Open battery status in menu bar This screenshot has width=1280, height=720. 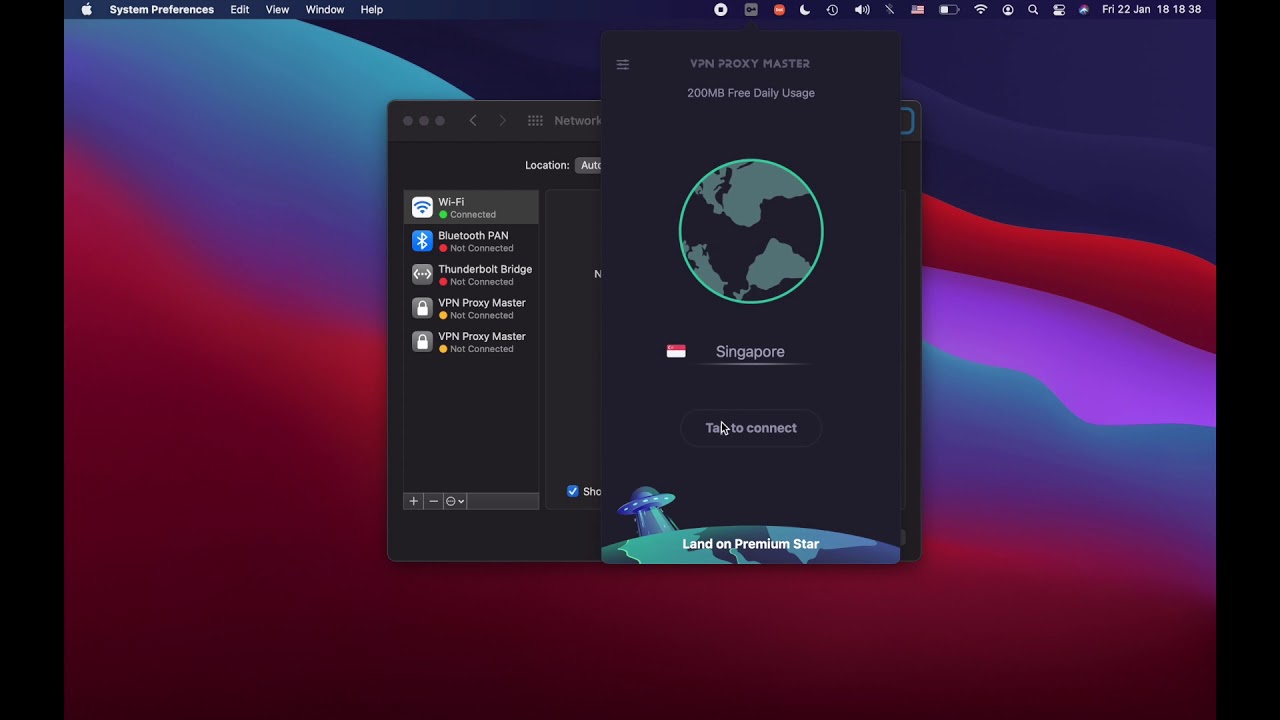pyautogui.click(x=948, y=9)
